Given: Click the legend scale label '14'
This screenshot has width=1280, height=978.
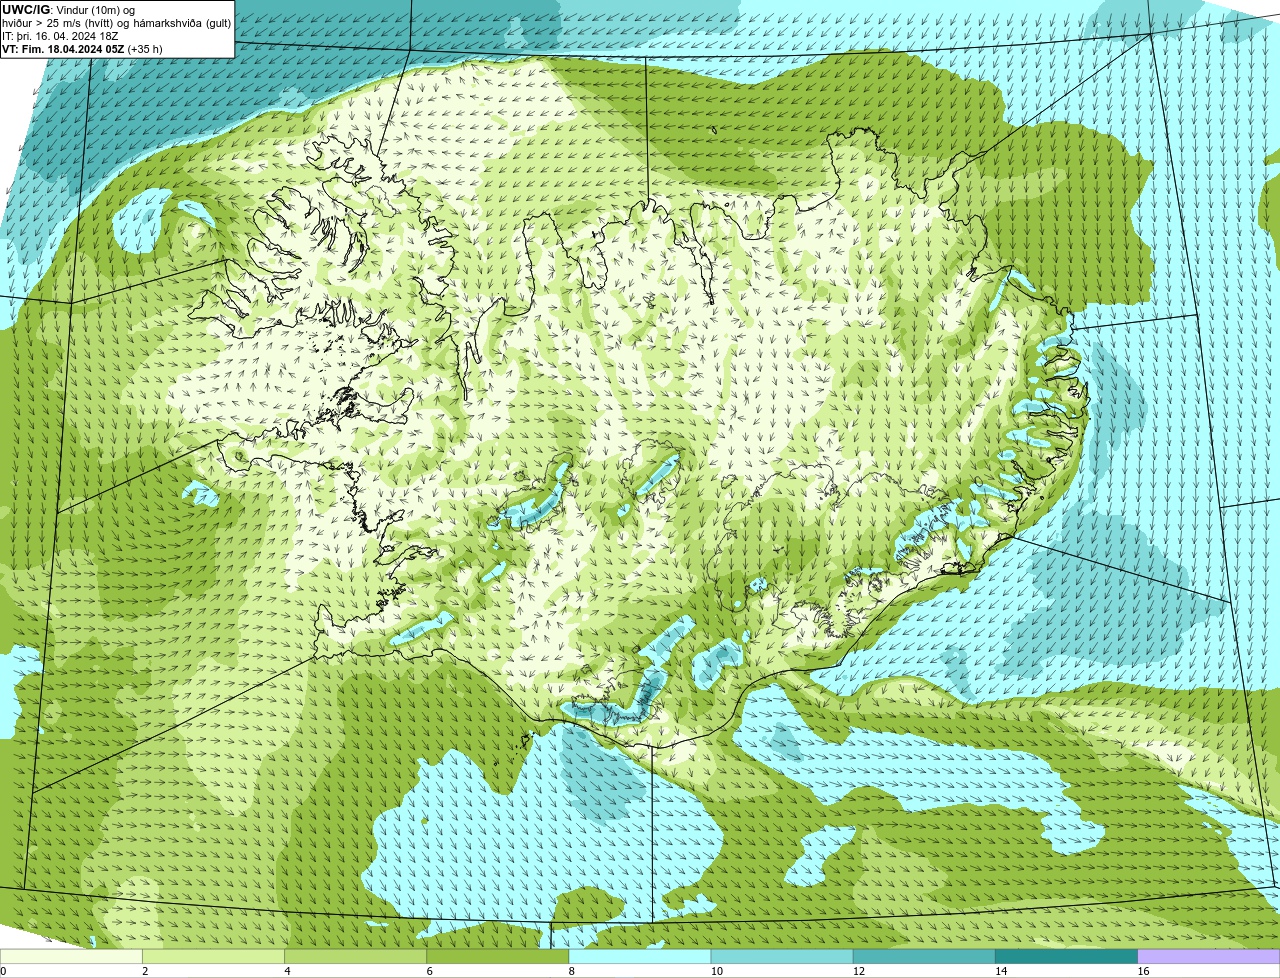Looking at the screenshot, I should click(x=1001, y=971).
